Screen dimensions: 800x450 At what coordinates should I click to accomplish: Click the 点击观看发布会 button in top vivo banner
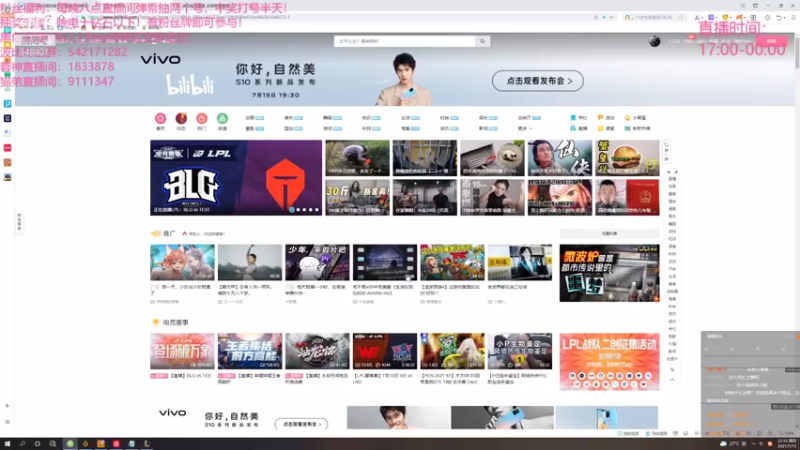538,81
